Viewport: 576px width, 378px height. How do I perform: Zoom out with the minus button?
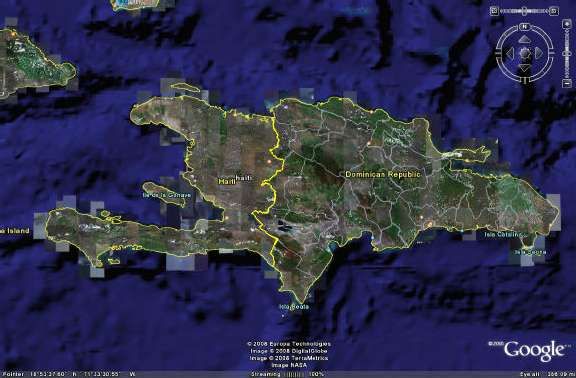(567, 83)
